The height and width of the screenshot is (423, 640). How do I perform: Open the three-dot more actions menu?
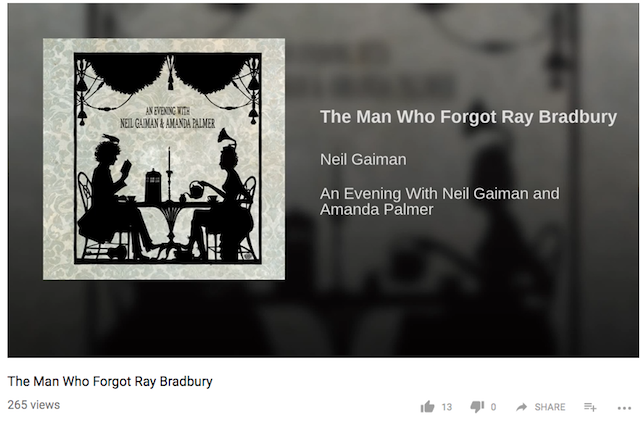624,407
